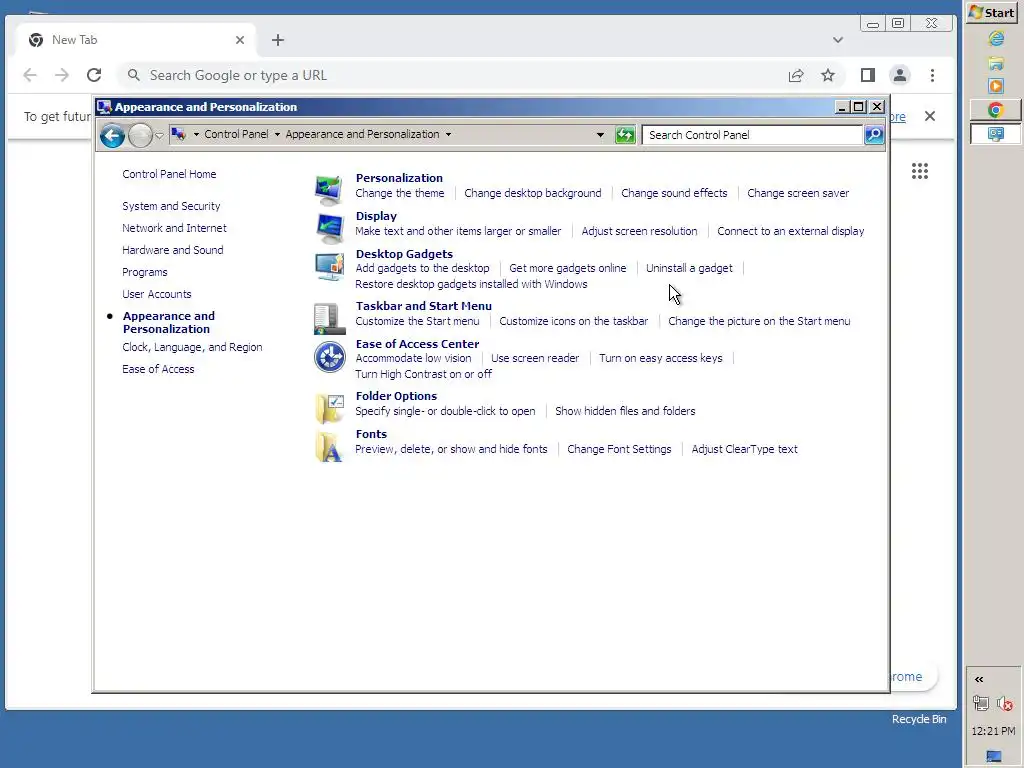1024x768 pixels.
Task: Open Network and Internet category
Action: pyautogui.click(x=174, y=228)
